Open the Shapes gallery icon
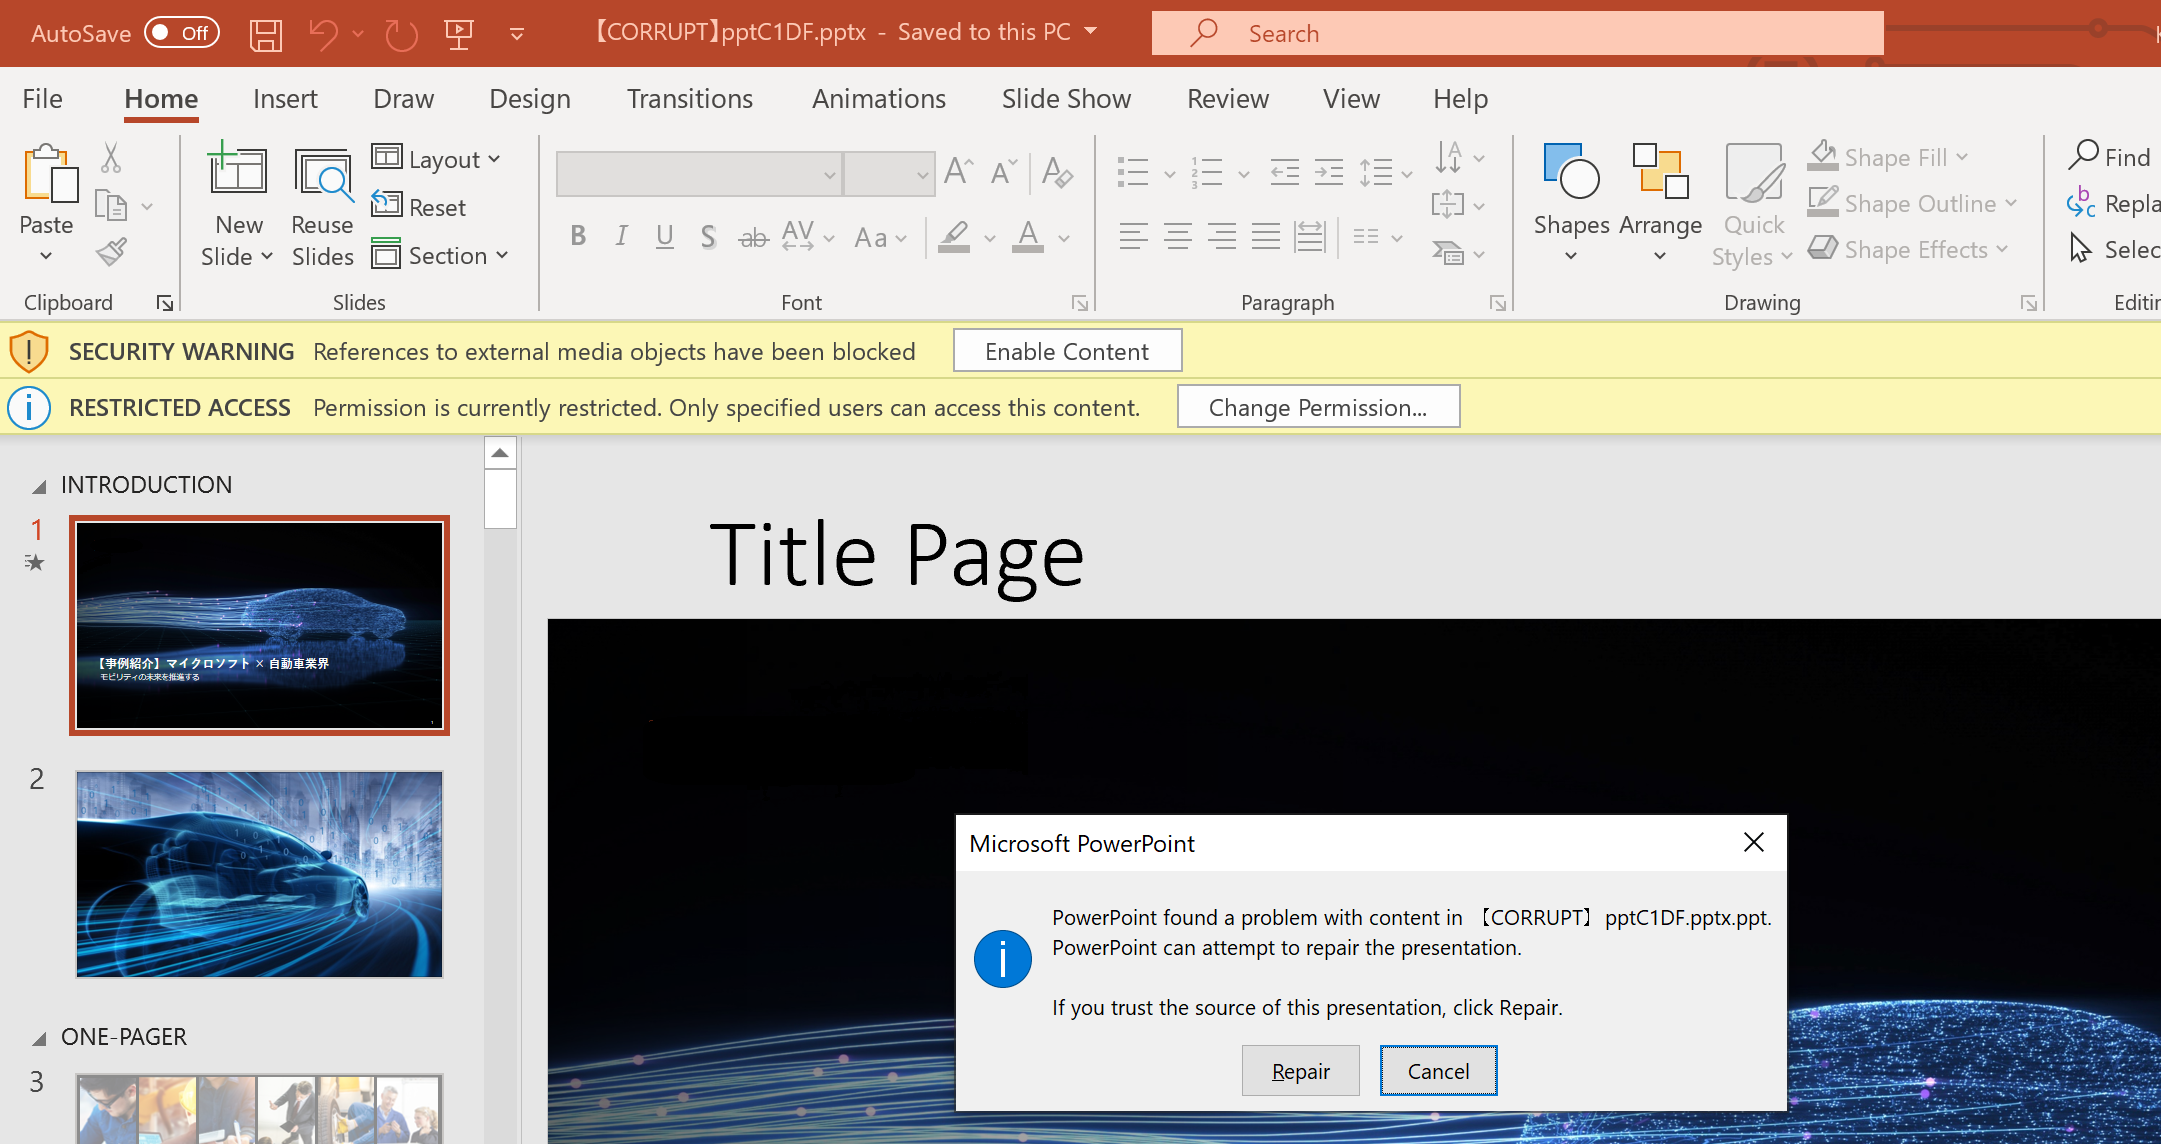The width and height of the screenshot is (2161, 1144). tap(1571, 172)
